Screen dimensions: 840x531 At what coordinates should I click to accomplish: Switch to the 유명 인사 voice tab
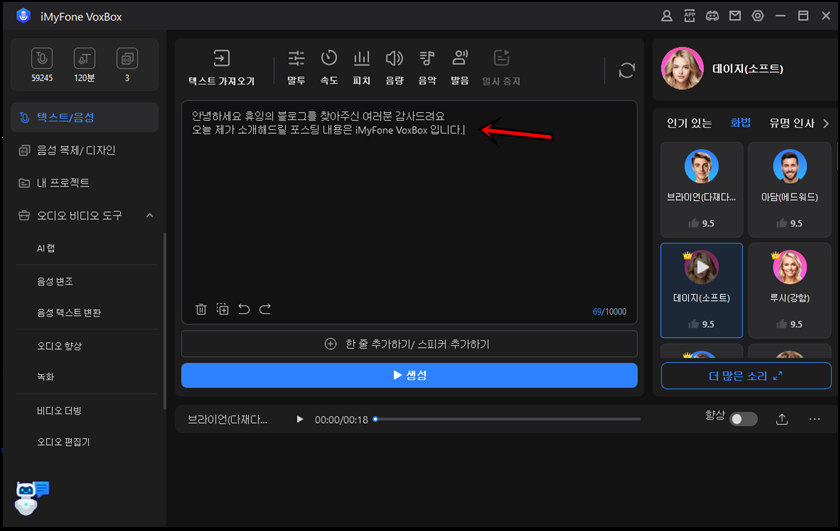pos(792,123)
